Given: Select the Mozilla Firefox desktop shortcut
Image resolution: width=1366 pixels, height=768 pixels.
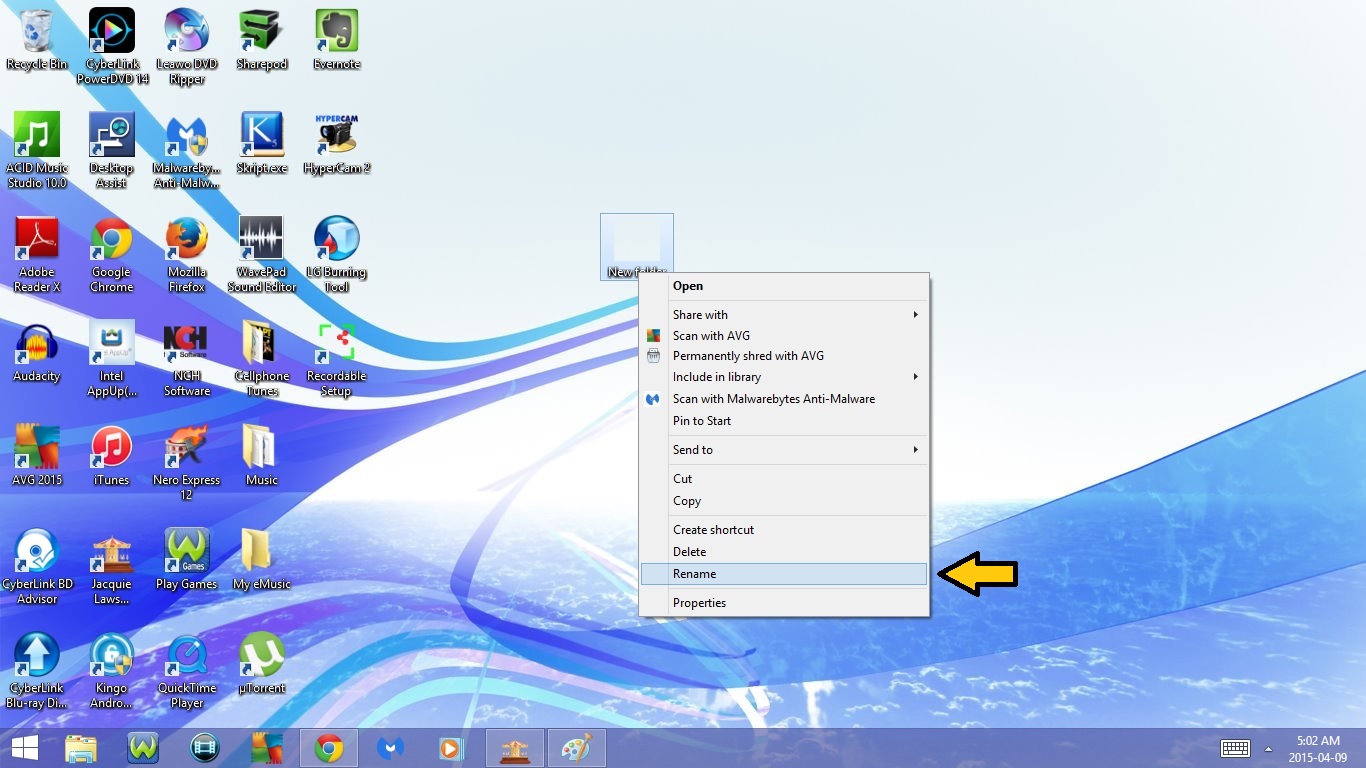Looking at the screenshot, I should pos(187,254).
